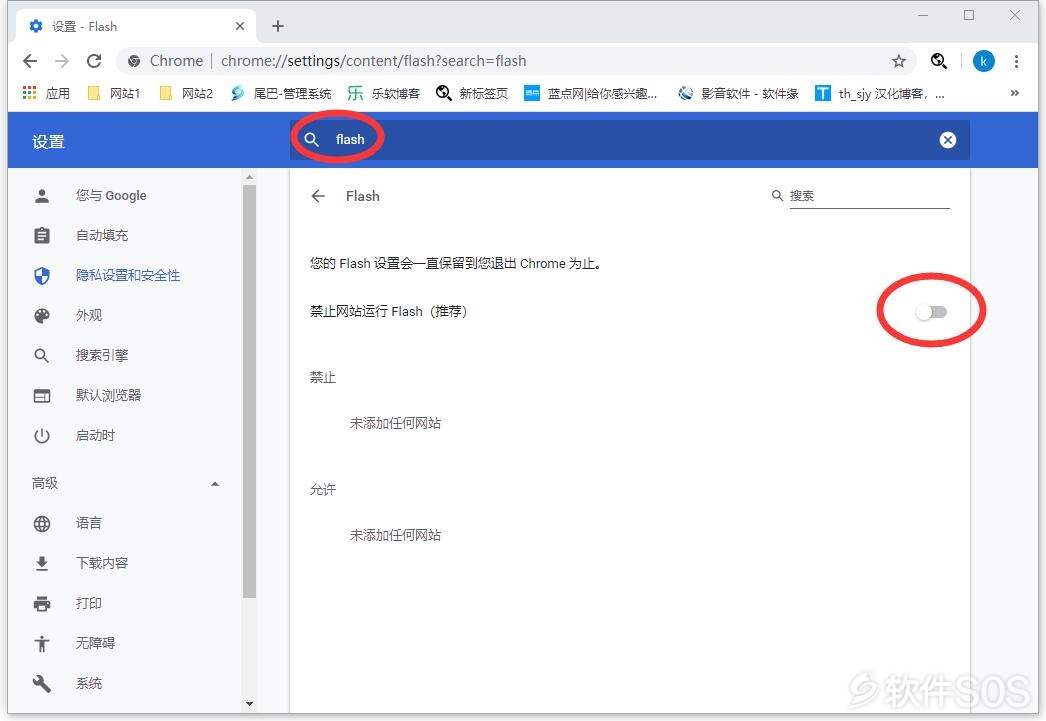This screenshot has width=1046, height=721.
Task: Click the 未添加任何网站 text under 禁止
Action: pos(396,424)
